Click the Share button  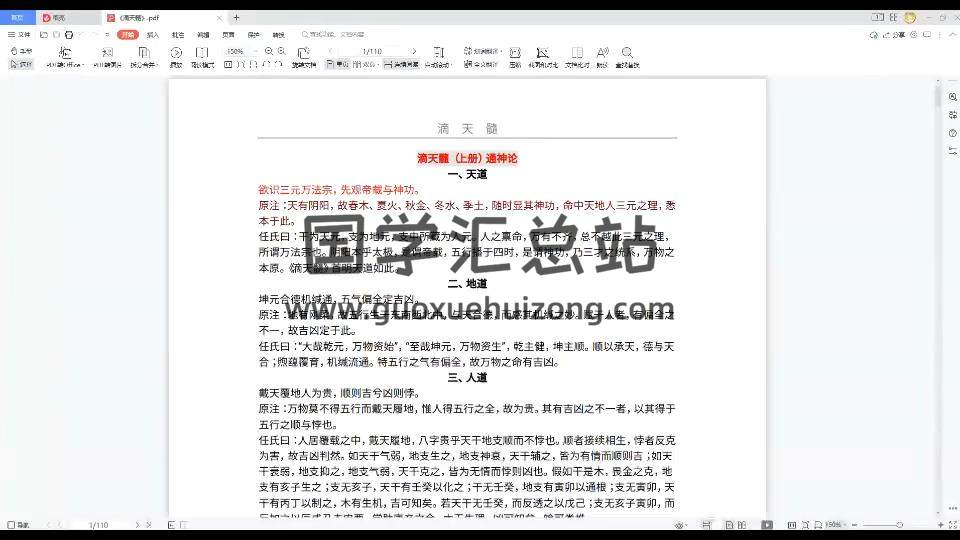pos(895,34)
